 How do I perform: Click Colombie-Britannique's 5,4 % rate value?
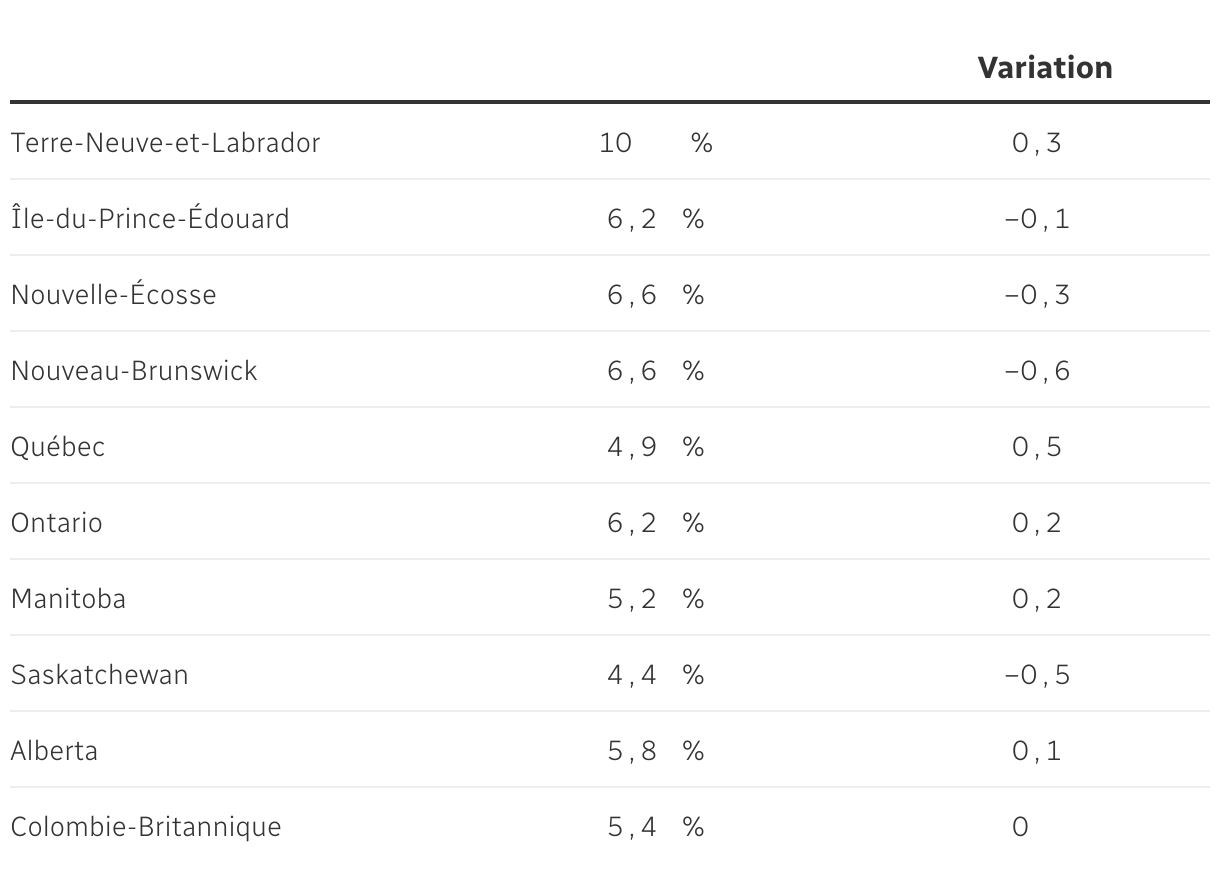(655, 827)
